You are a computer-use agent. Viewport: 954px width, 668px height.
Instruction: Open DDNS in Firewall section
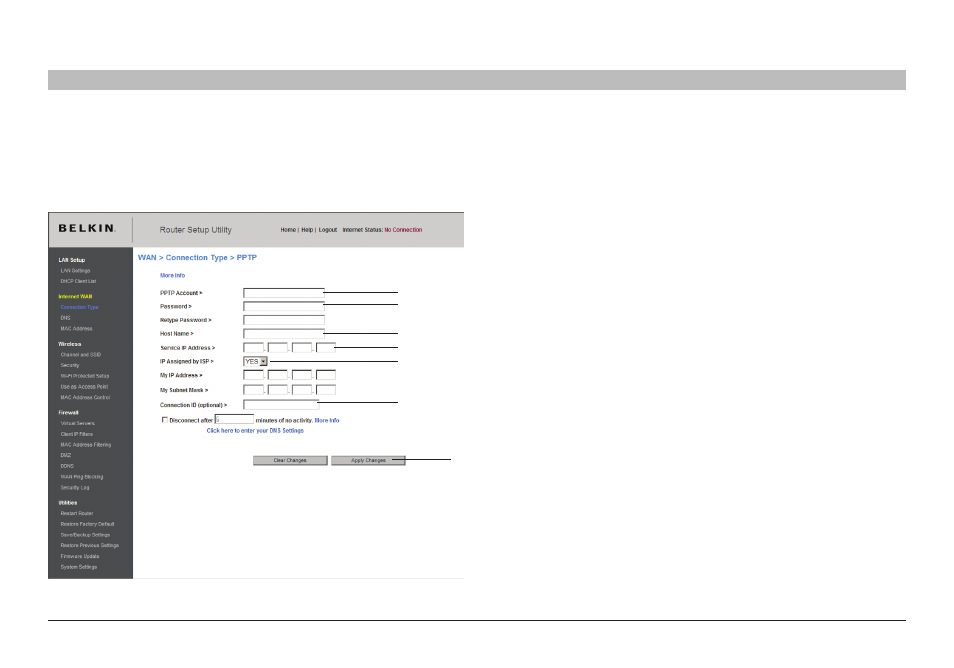point(67,466)
